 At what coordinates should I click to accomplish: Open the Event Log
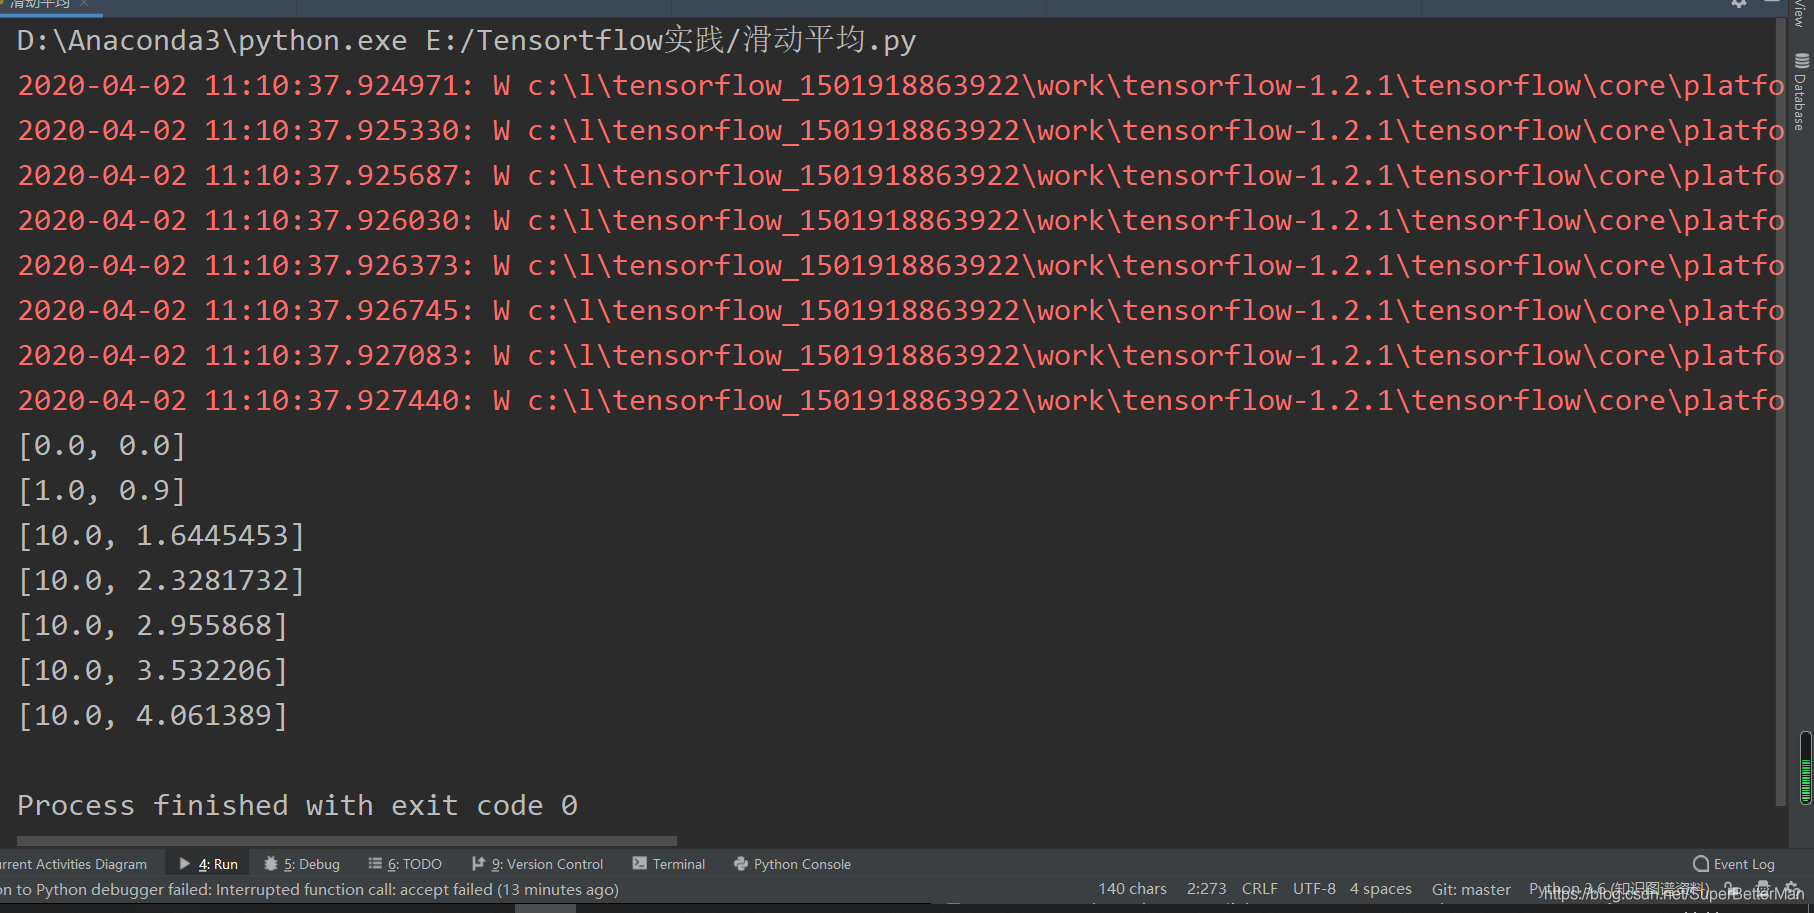(x=1734, y=864)
